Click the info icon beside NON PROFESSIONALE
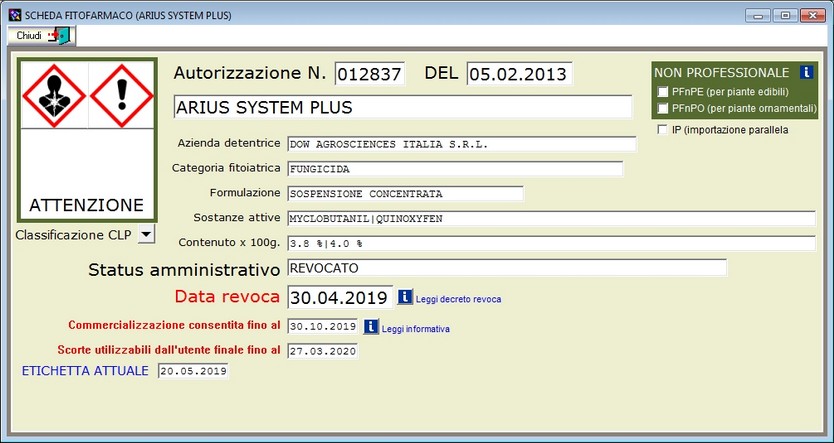 click(x=806, y=72)
